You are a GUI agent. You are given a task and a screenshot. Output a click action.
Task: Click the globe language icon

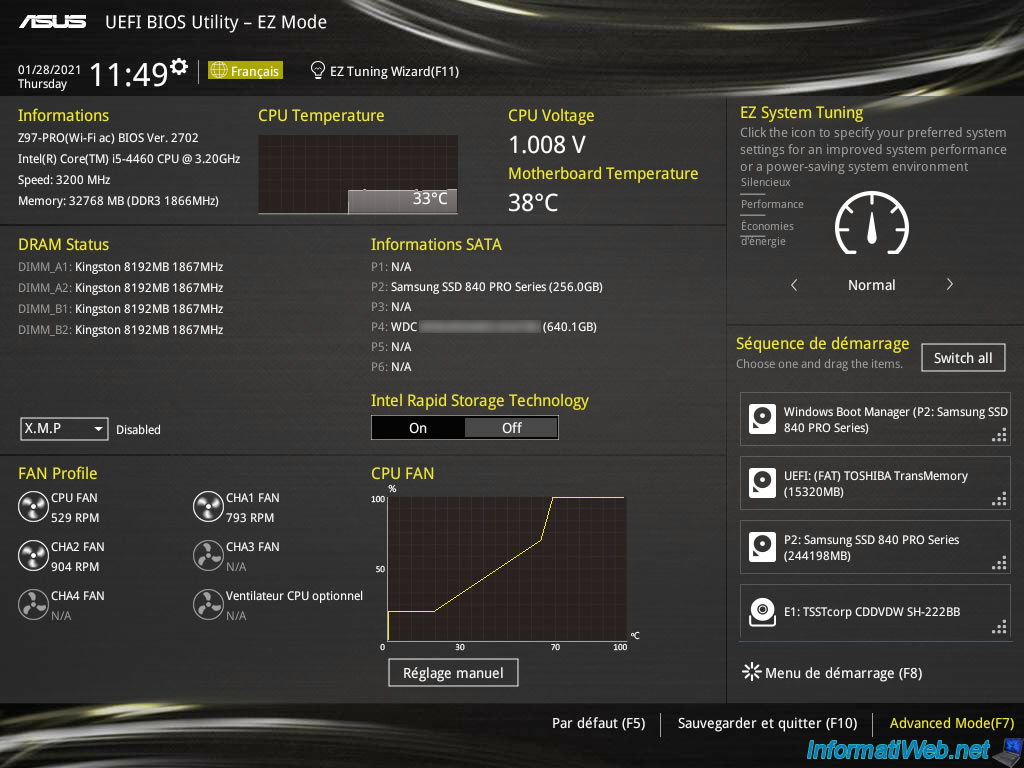click(x=219, y=70)
